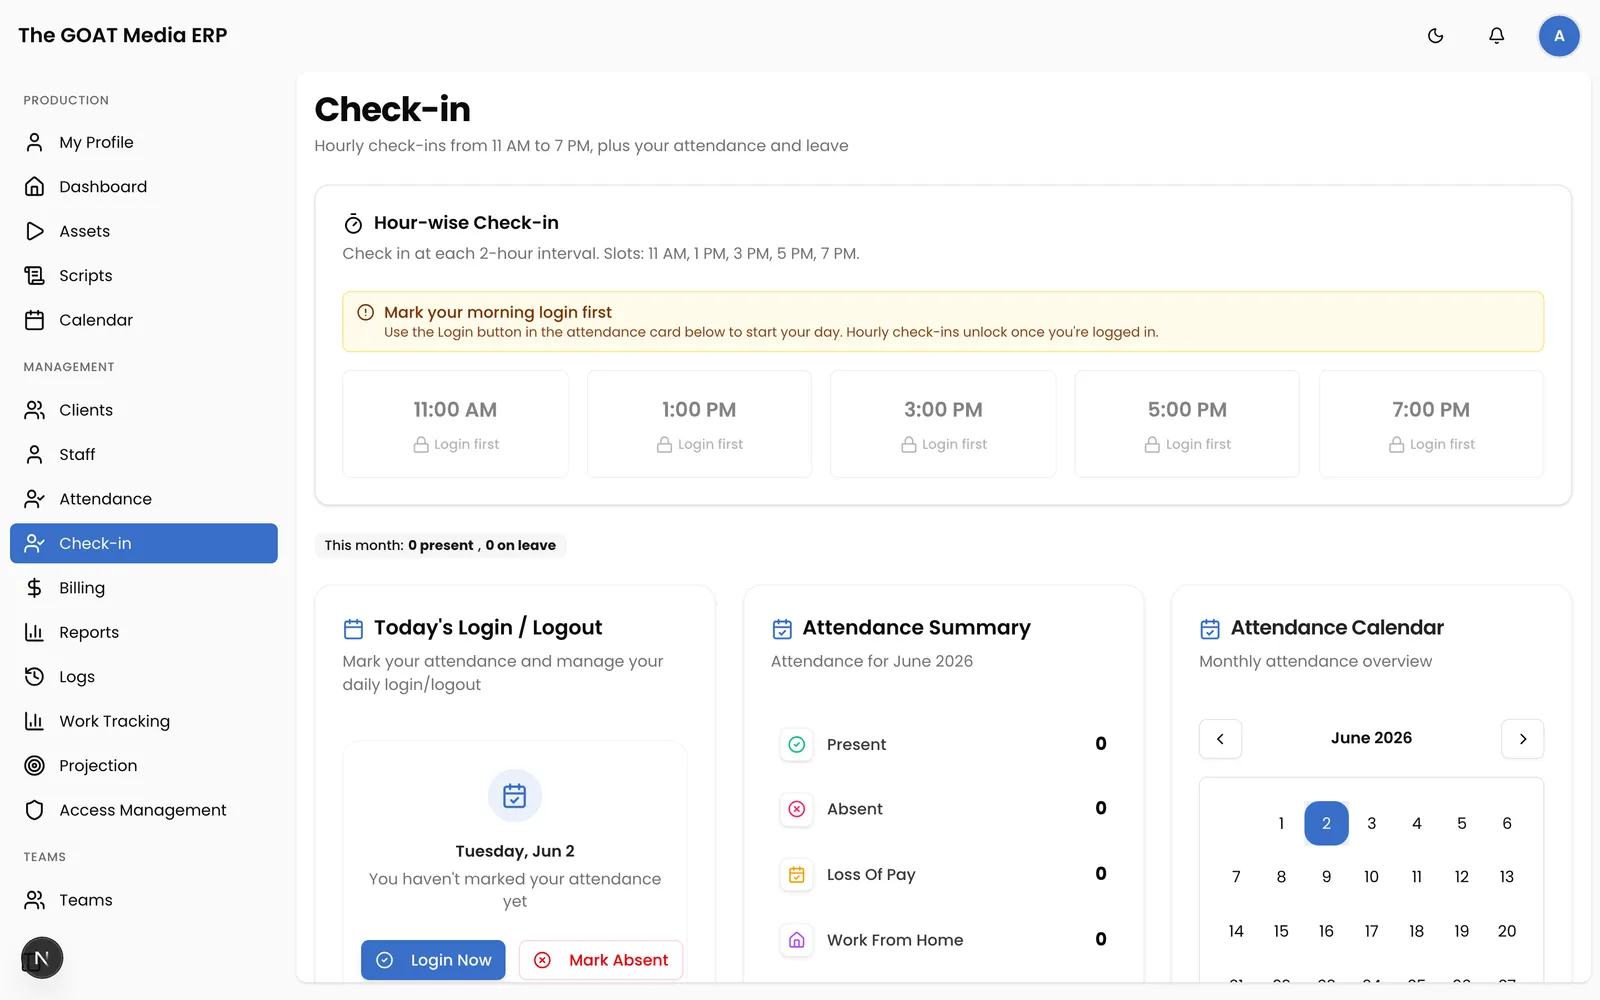This screenshot has height=1000, width=1600.
Task: Open the Assets section
Action: coord(144,231)
